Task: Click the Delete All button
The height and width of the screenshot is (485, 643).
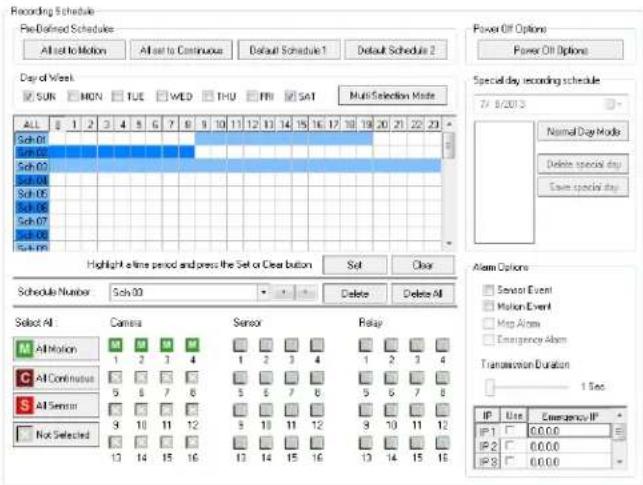Action: click(423, 294)
